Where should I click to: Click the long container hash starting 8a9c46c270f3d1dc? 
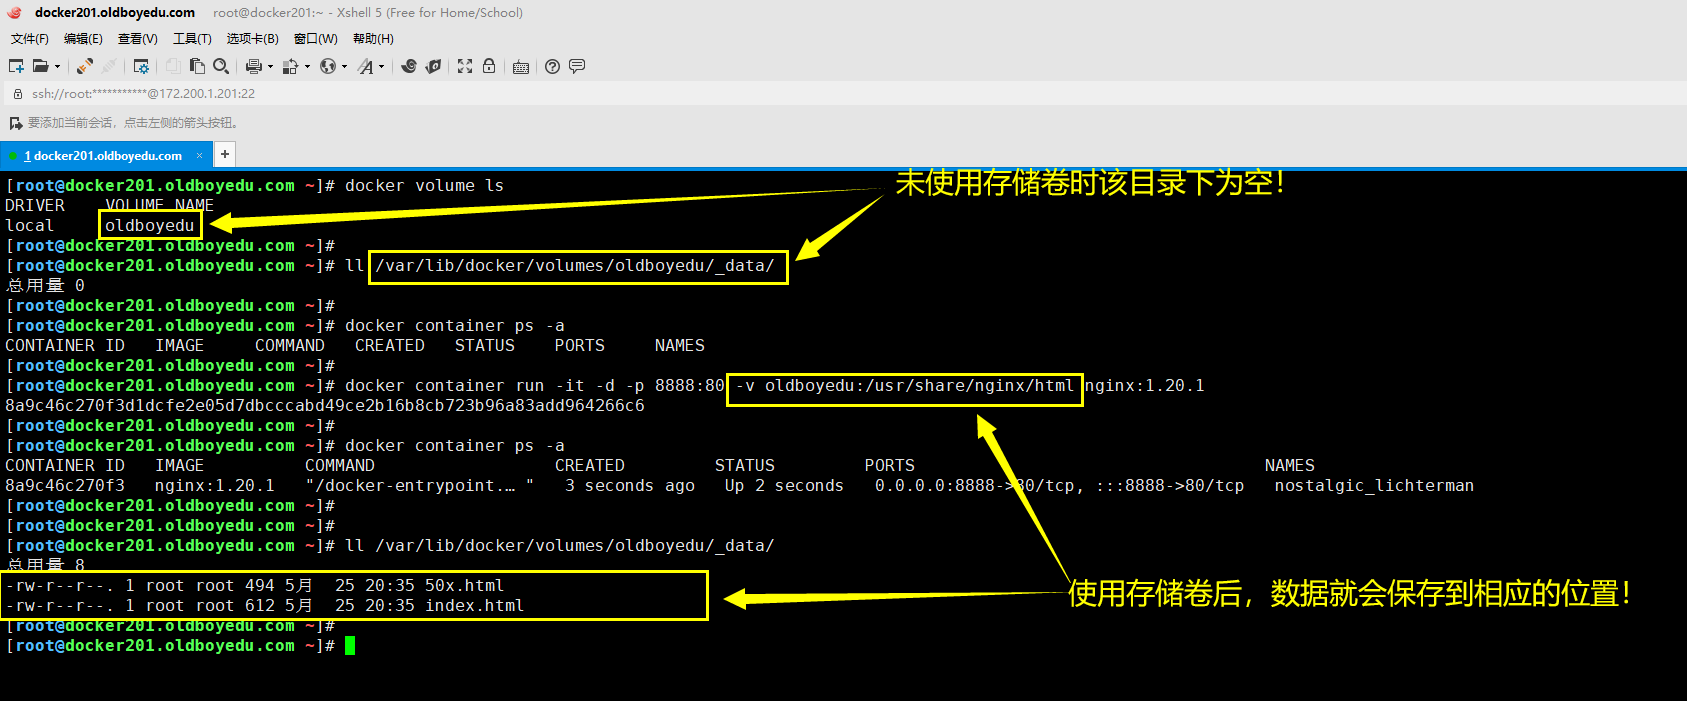click(x=325, y=406)
